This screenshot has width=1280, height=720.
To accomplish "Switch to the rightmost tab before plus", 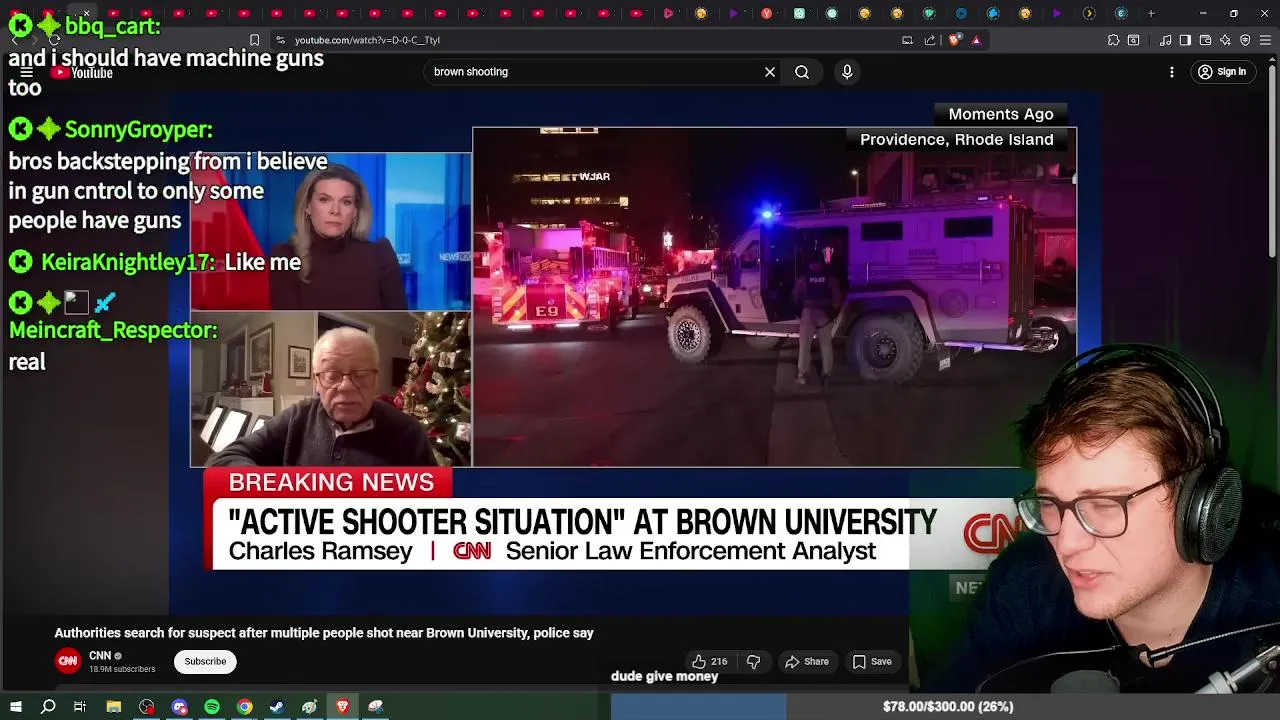I will coord(1121,13).
